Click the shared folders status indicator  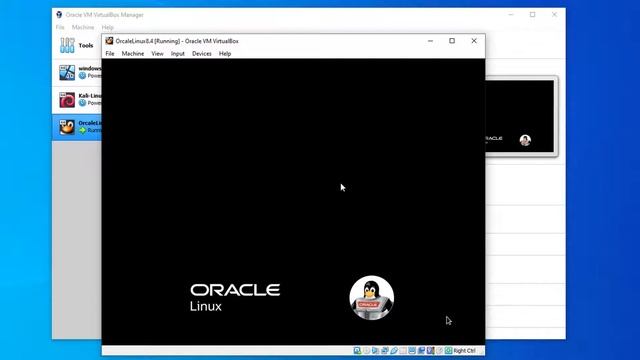[403, 351]
